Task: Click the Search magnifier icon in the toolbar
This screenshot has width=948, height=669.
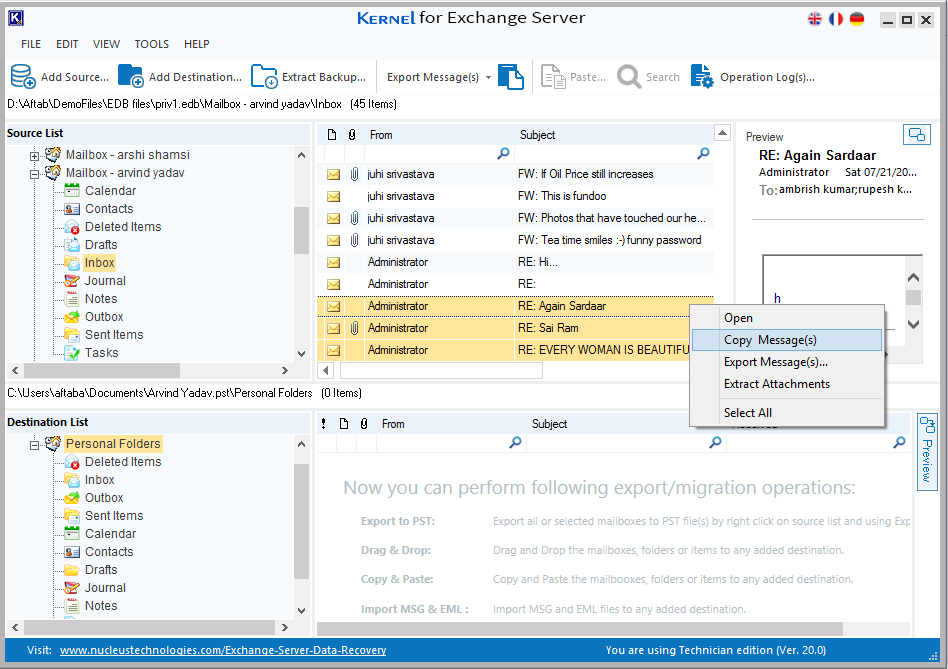Action: tap(629, 77)
